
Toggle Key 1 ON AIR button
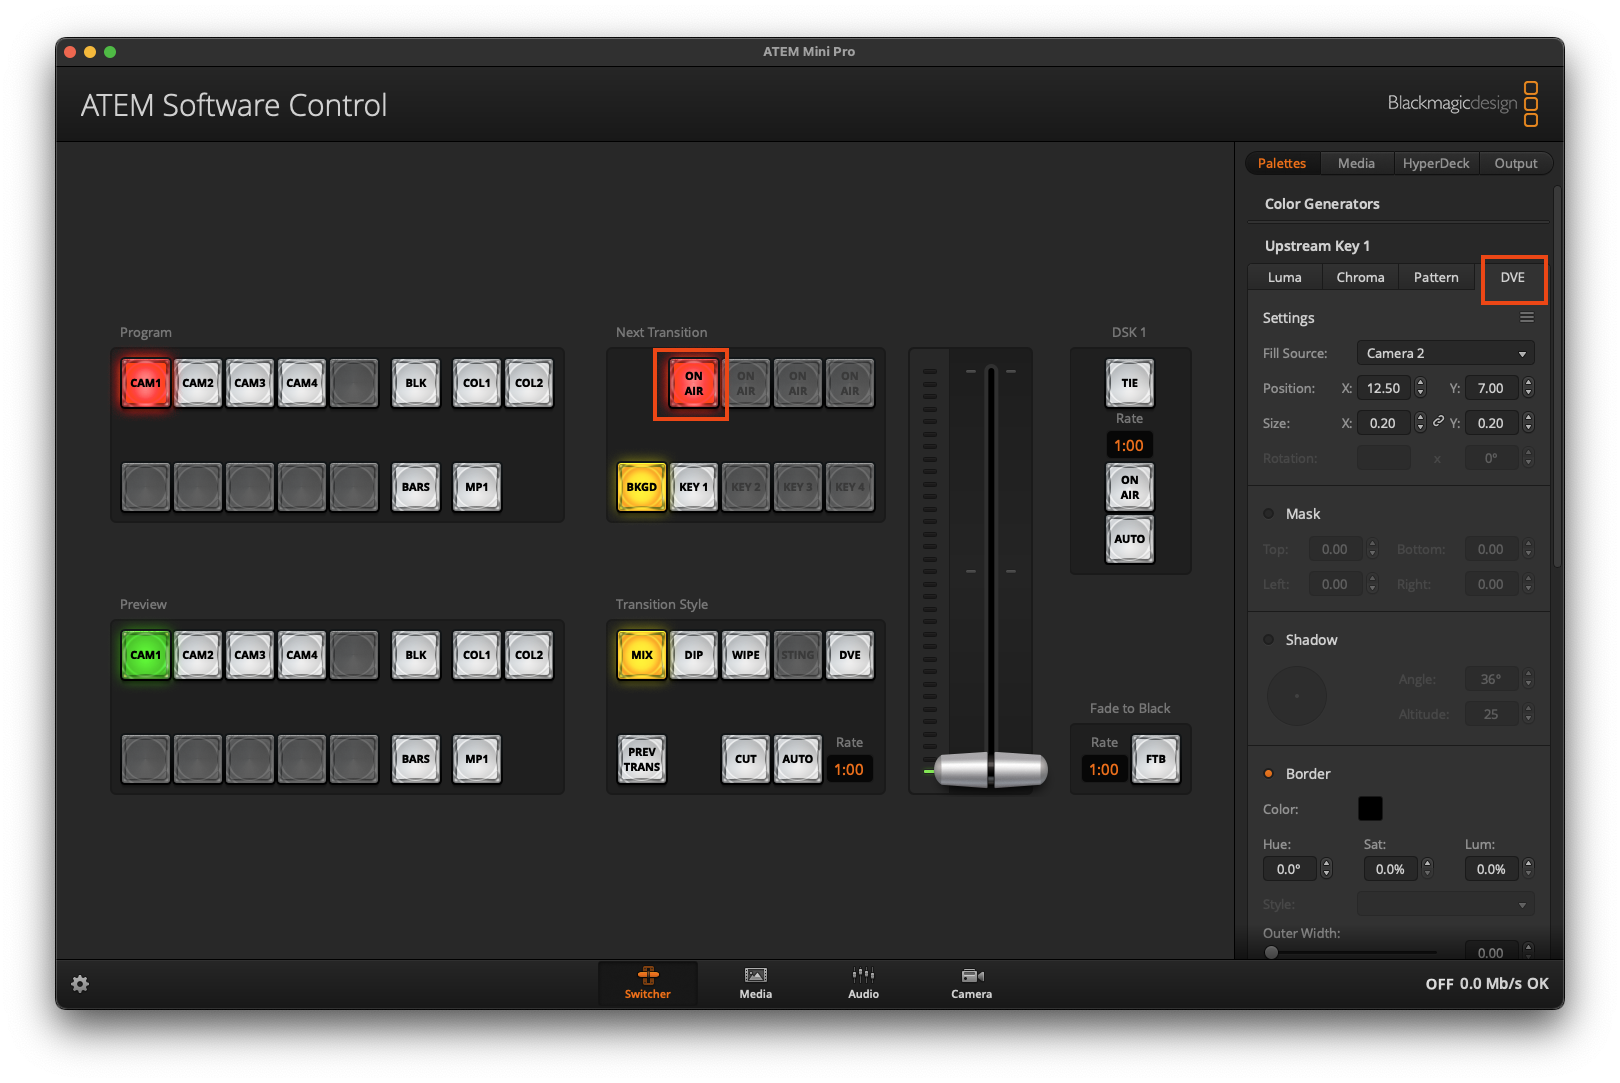click(694, 383)
